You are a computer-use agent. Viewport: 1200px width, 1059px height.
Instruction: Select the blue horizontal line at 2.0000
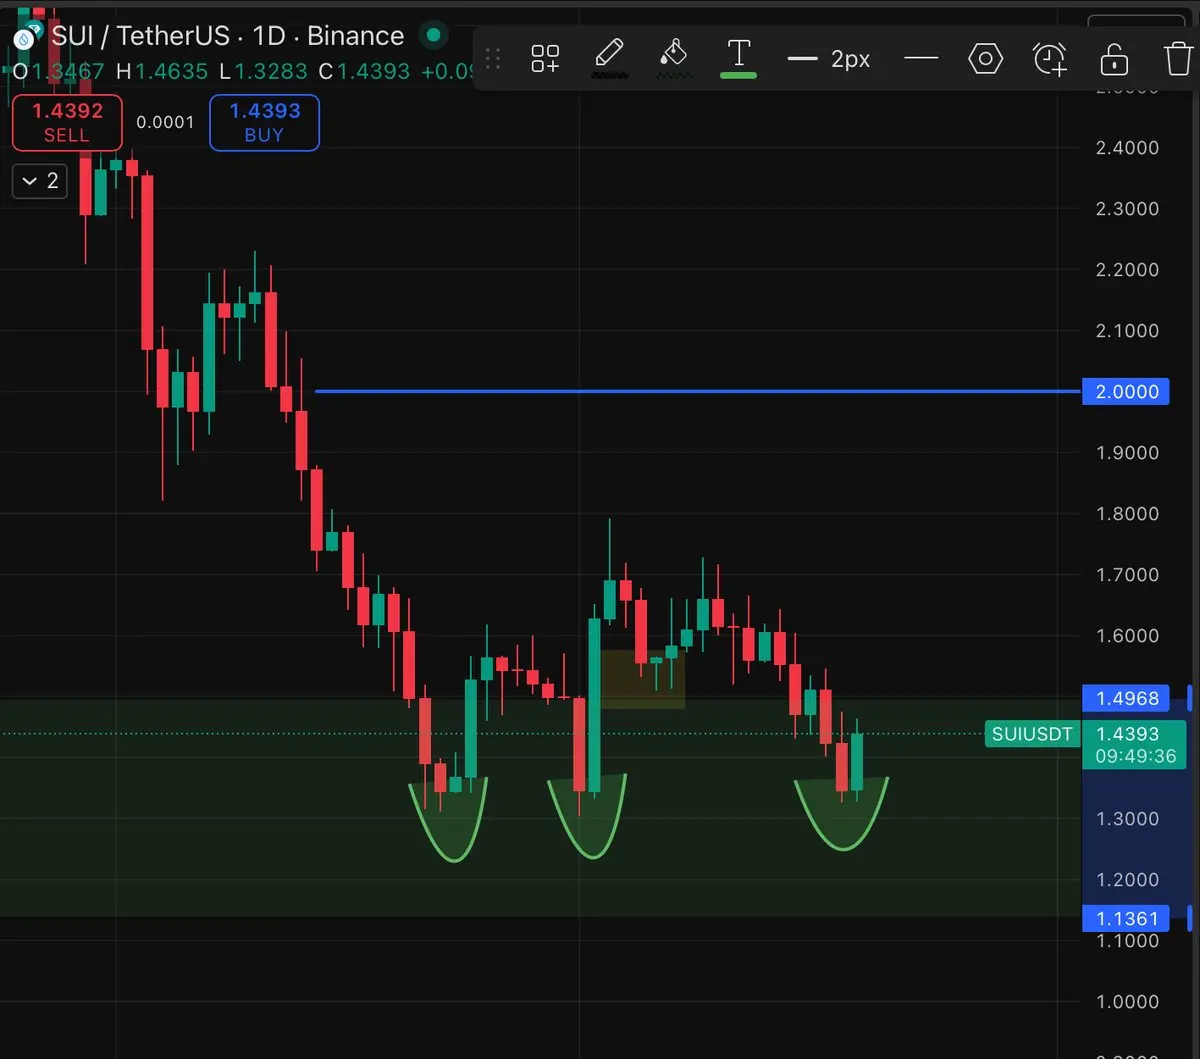point(698,391)
